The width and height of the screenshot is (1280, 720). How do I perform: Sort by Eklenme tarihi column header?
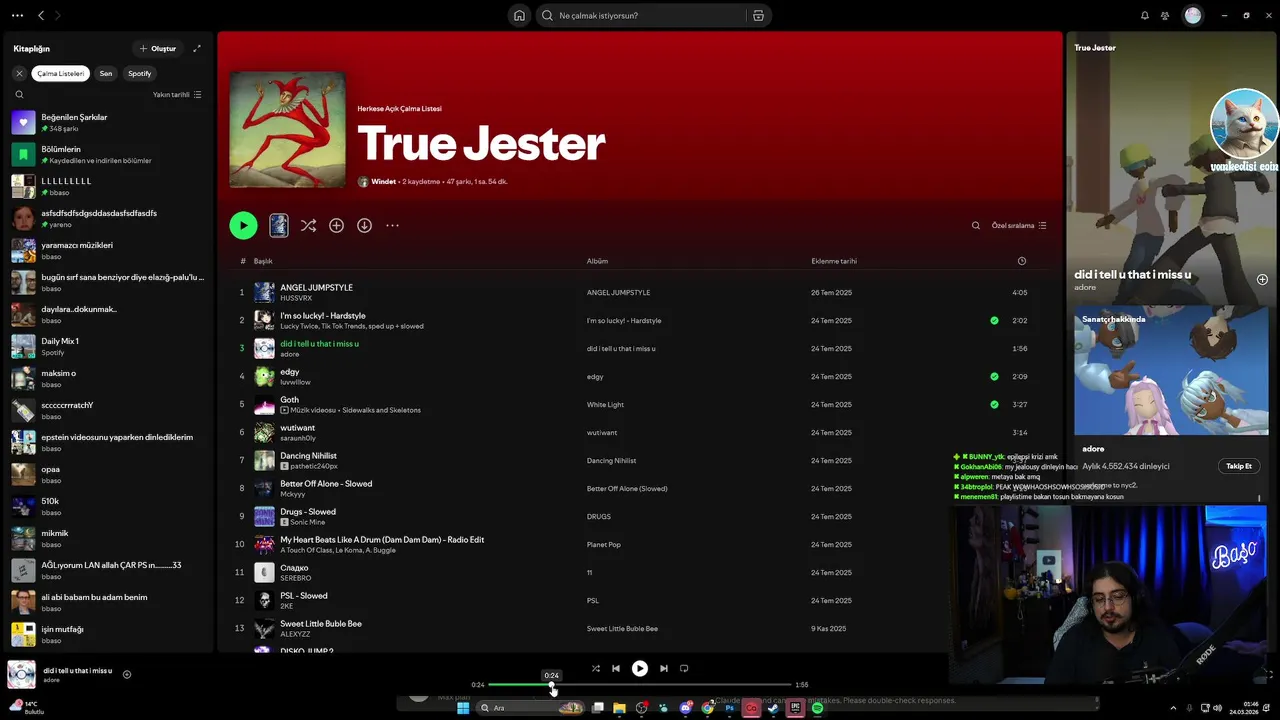834,261
